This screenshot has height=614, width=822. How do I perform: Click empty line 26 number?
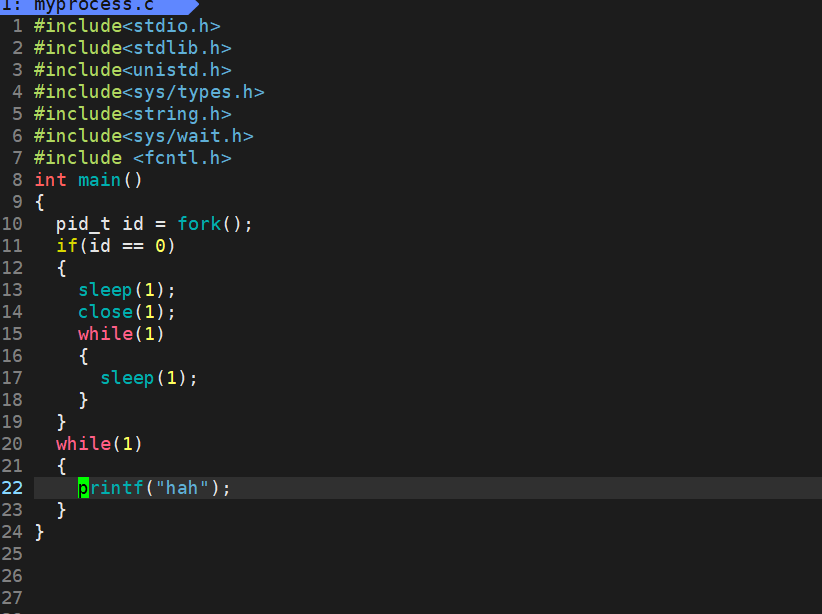pos(12,576)
